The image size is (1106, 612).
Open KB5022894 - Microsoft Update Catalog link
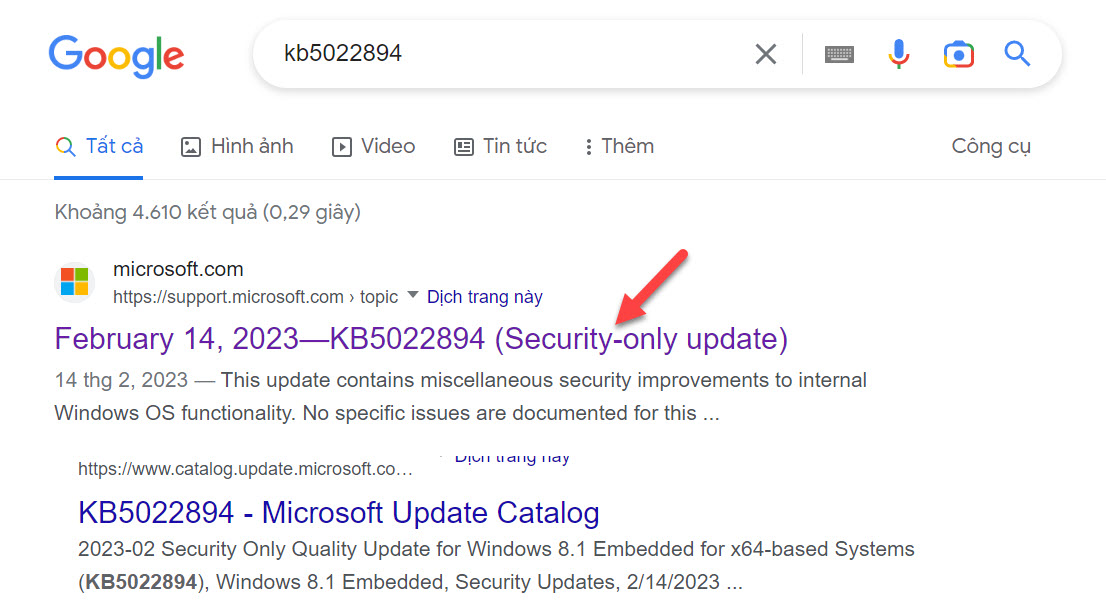pyautogui.click(x=338, y=513)
